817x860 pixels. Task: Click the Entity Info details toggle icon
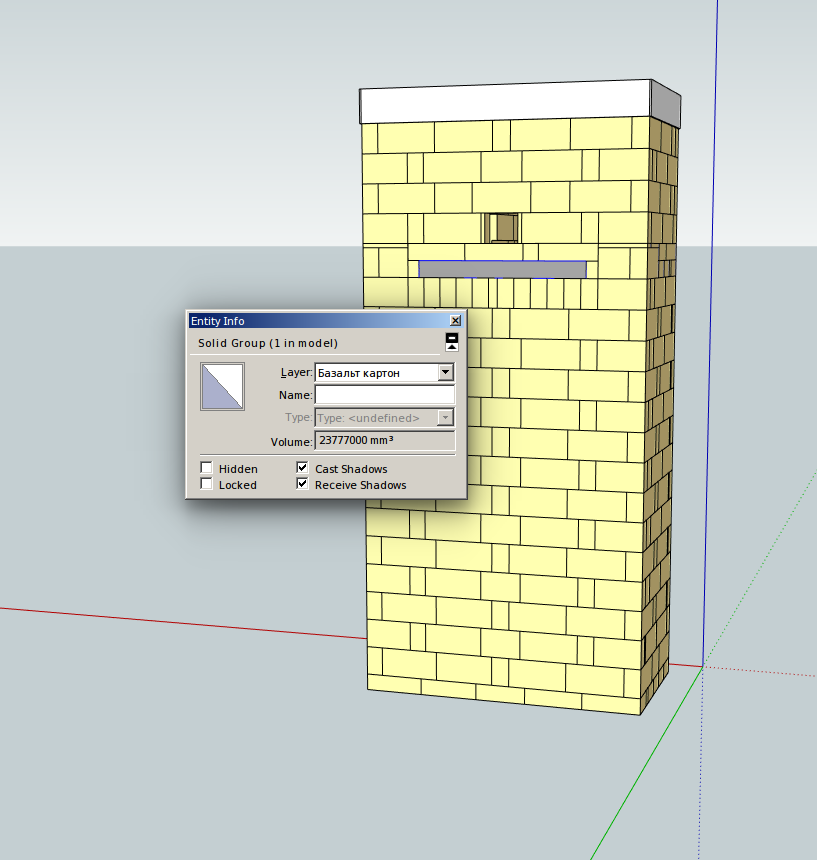coord(452,342)
